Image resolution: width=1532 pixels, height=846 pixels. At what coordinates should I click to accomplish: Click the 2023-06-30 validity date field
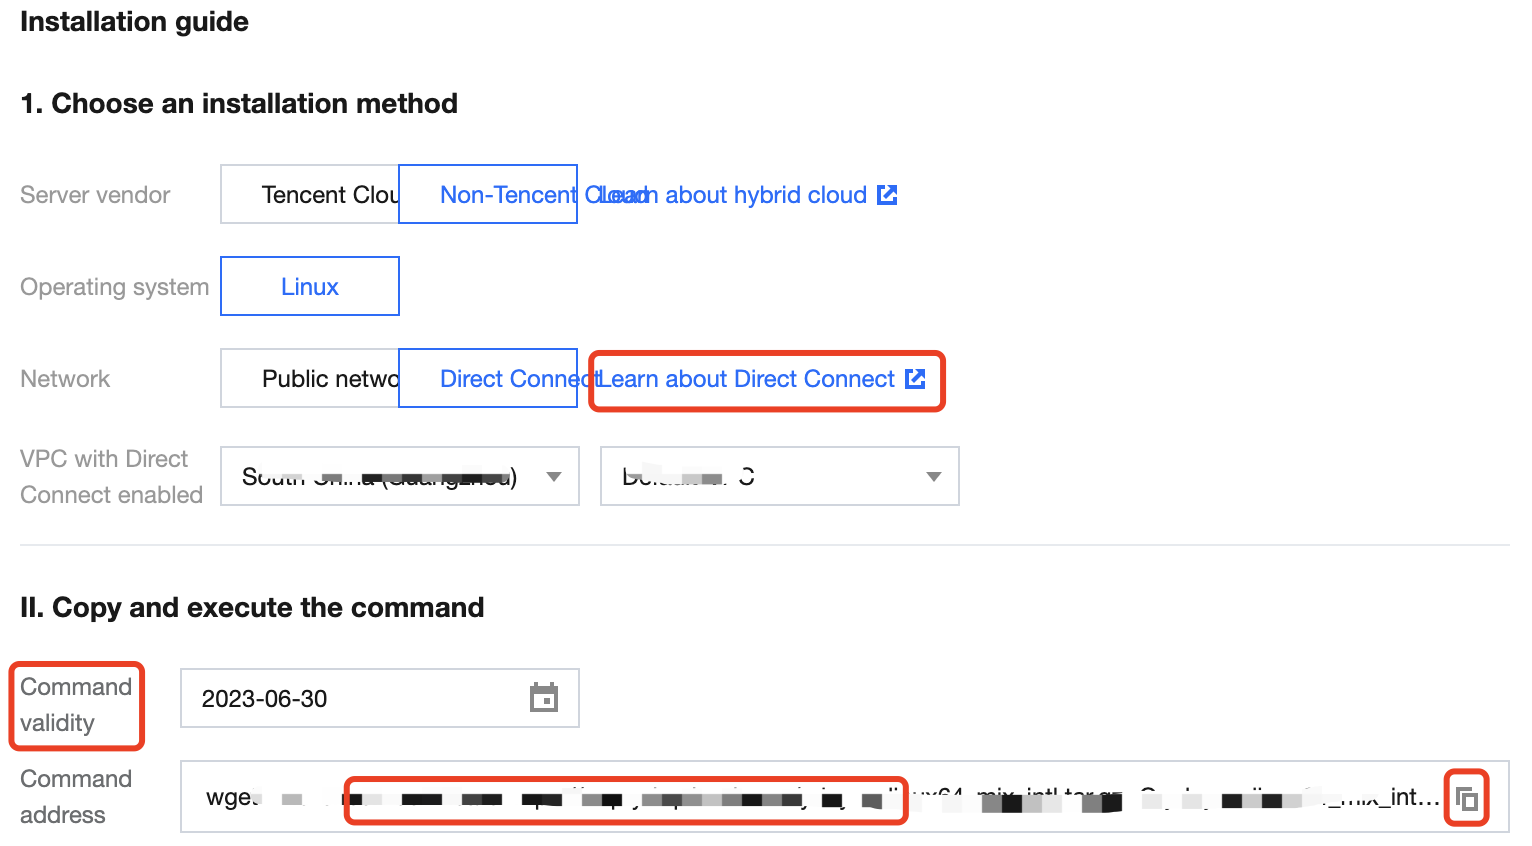(x=350, y=699)
